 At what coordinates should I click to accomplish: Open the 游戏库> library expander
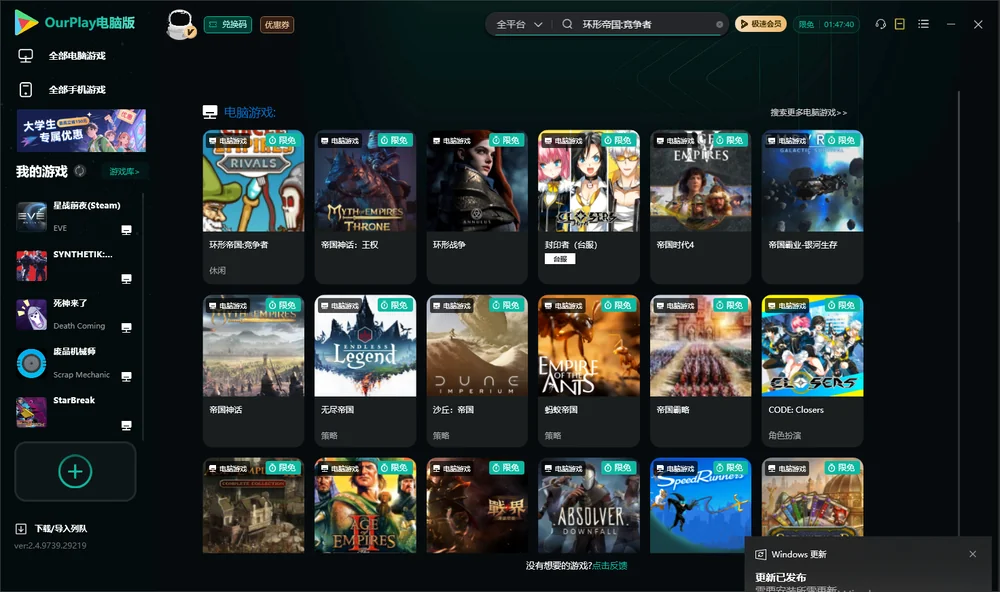(124, 172)
